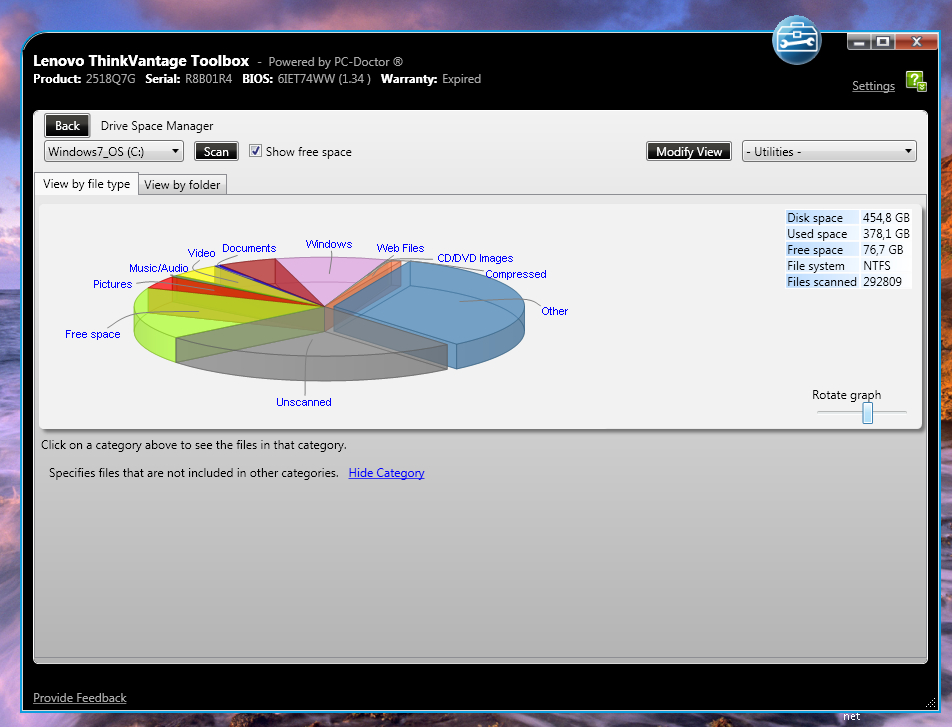Image resolution: width=952 pixels, height=727 pixels.
Task: Select the Other category label
Action: coord(554,311)
